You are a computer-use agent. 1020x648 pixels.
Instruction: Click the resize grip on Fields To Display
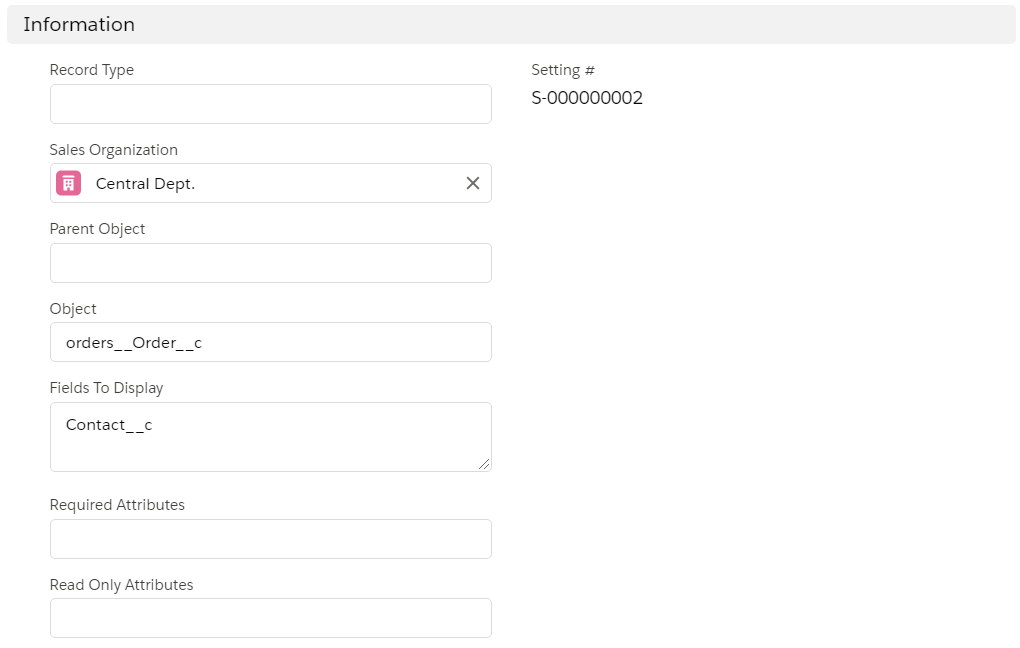(x=486, y=466)
